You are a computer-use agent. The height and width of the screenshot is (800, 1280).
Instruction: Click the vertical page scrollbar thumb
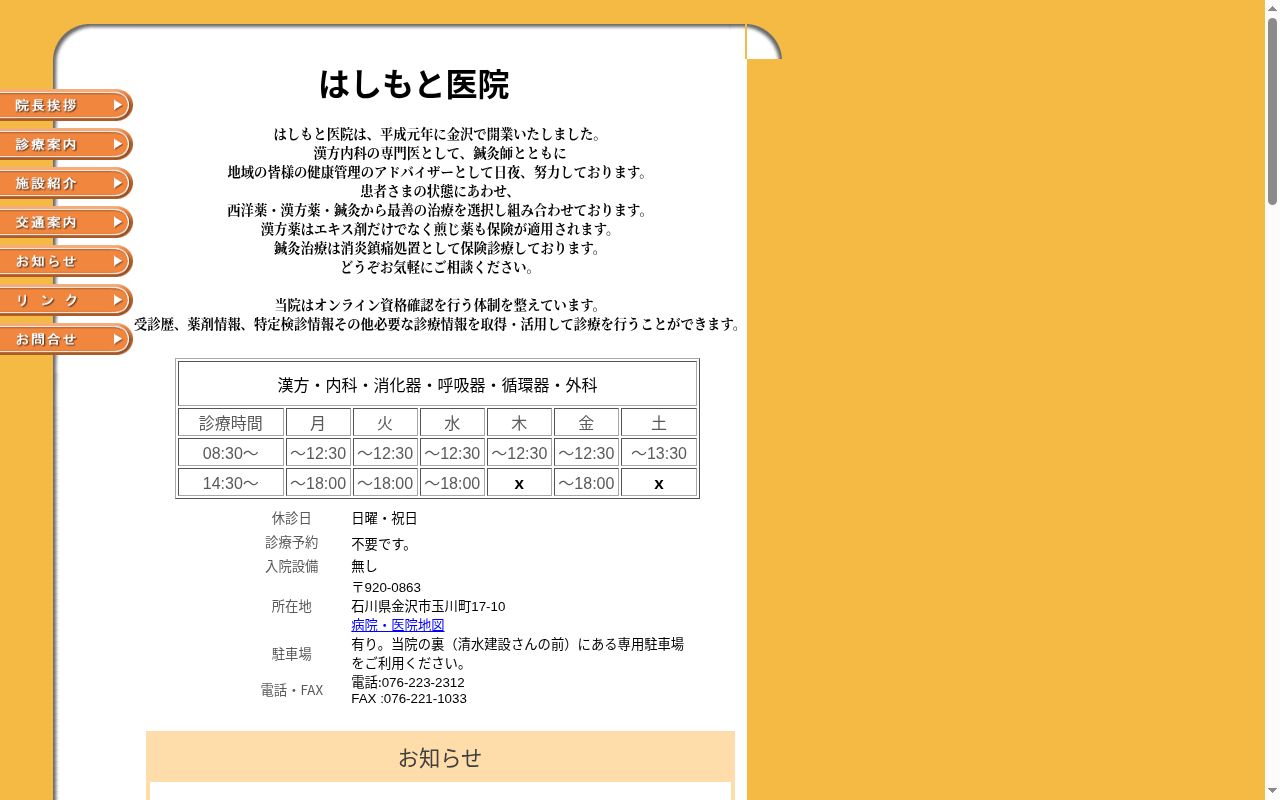pyautogui.click(x=1272, y=110)
